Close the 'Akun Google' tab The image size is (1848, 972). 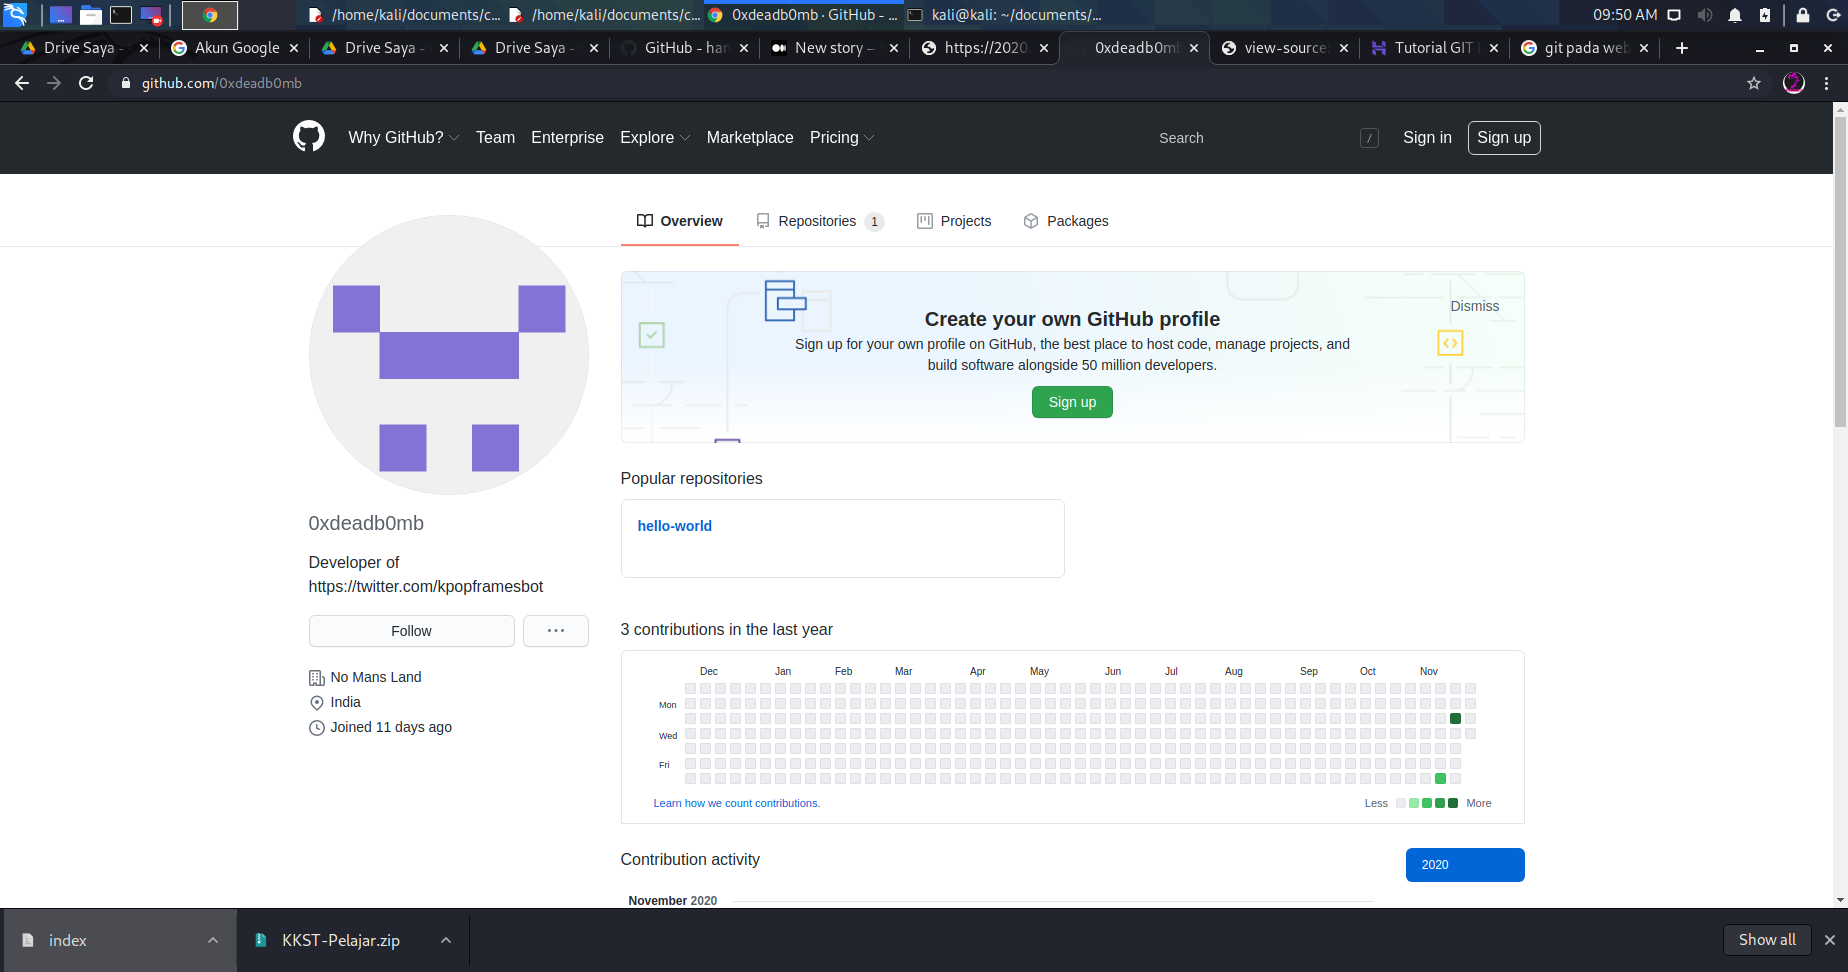click(294, 48)
